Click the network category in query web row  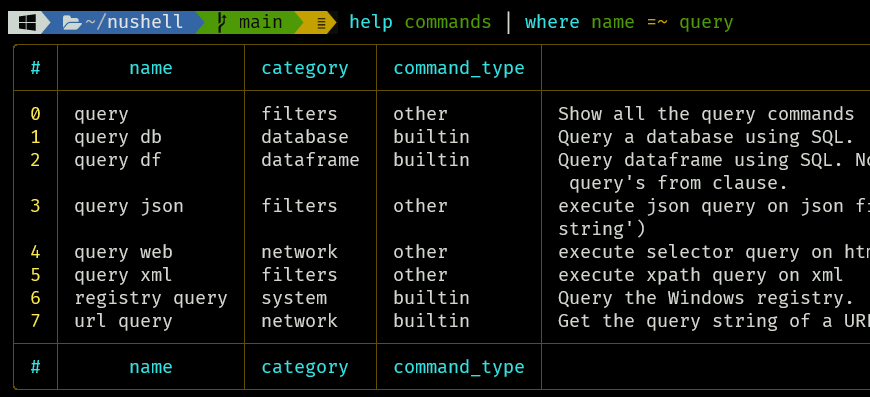pyautogui.click(x=299, y=252)
